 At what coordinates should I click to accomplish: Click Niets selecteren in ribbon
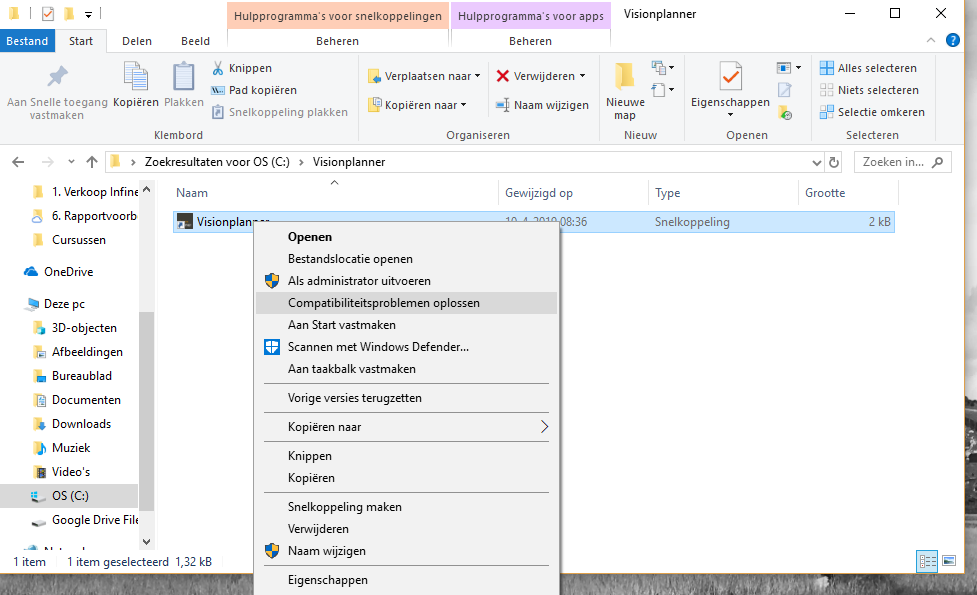tap(869, 90)
